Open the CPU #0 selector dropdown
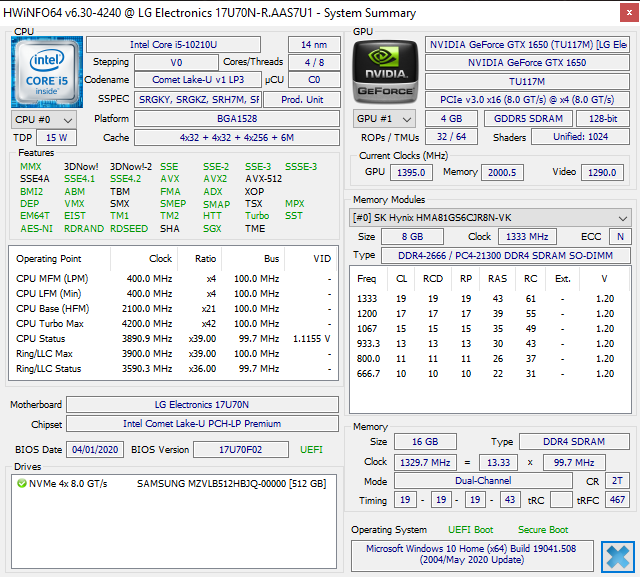This screenshot has height=577, width=640. [x=44, y=120]
